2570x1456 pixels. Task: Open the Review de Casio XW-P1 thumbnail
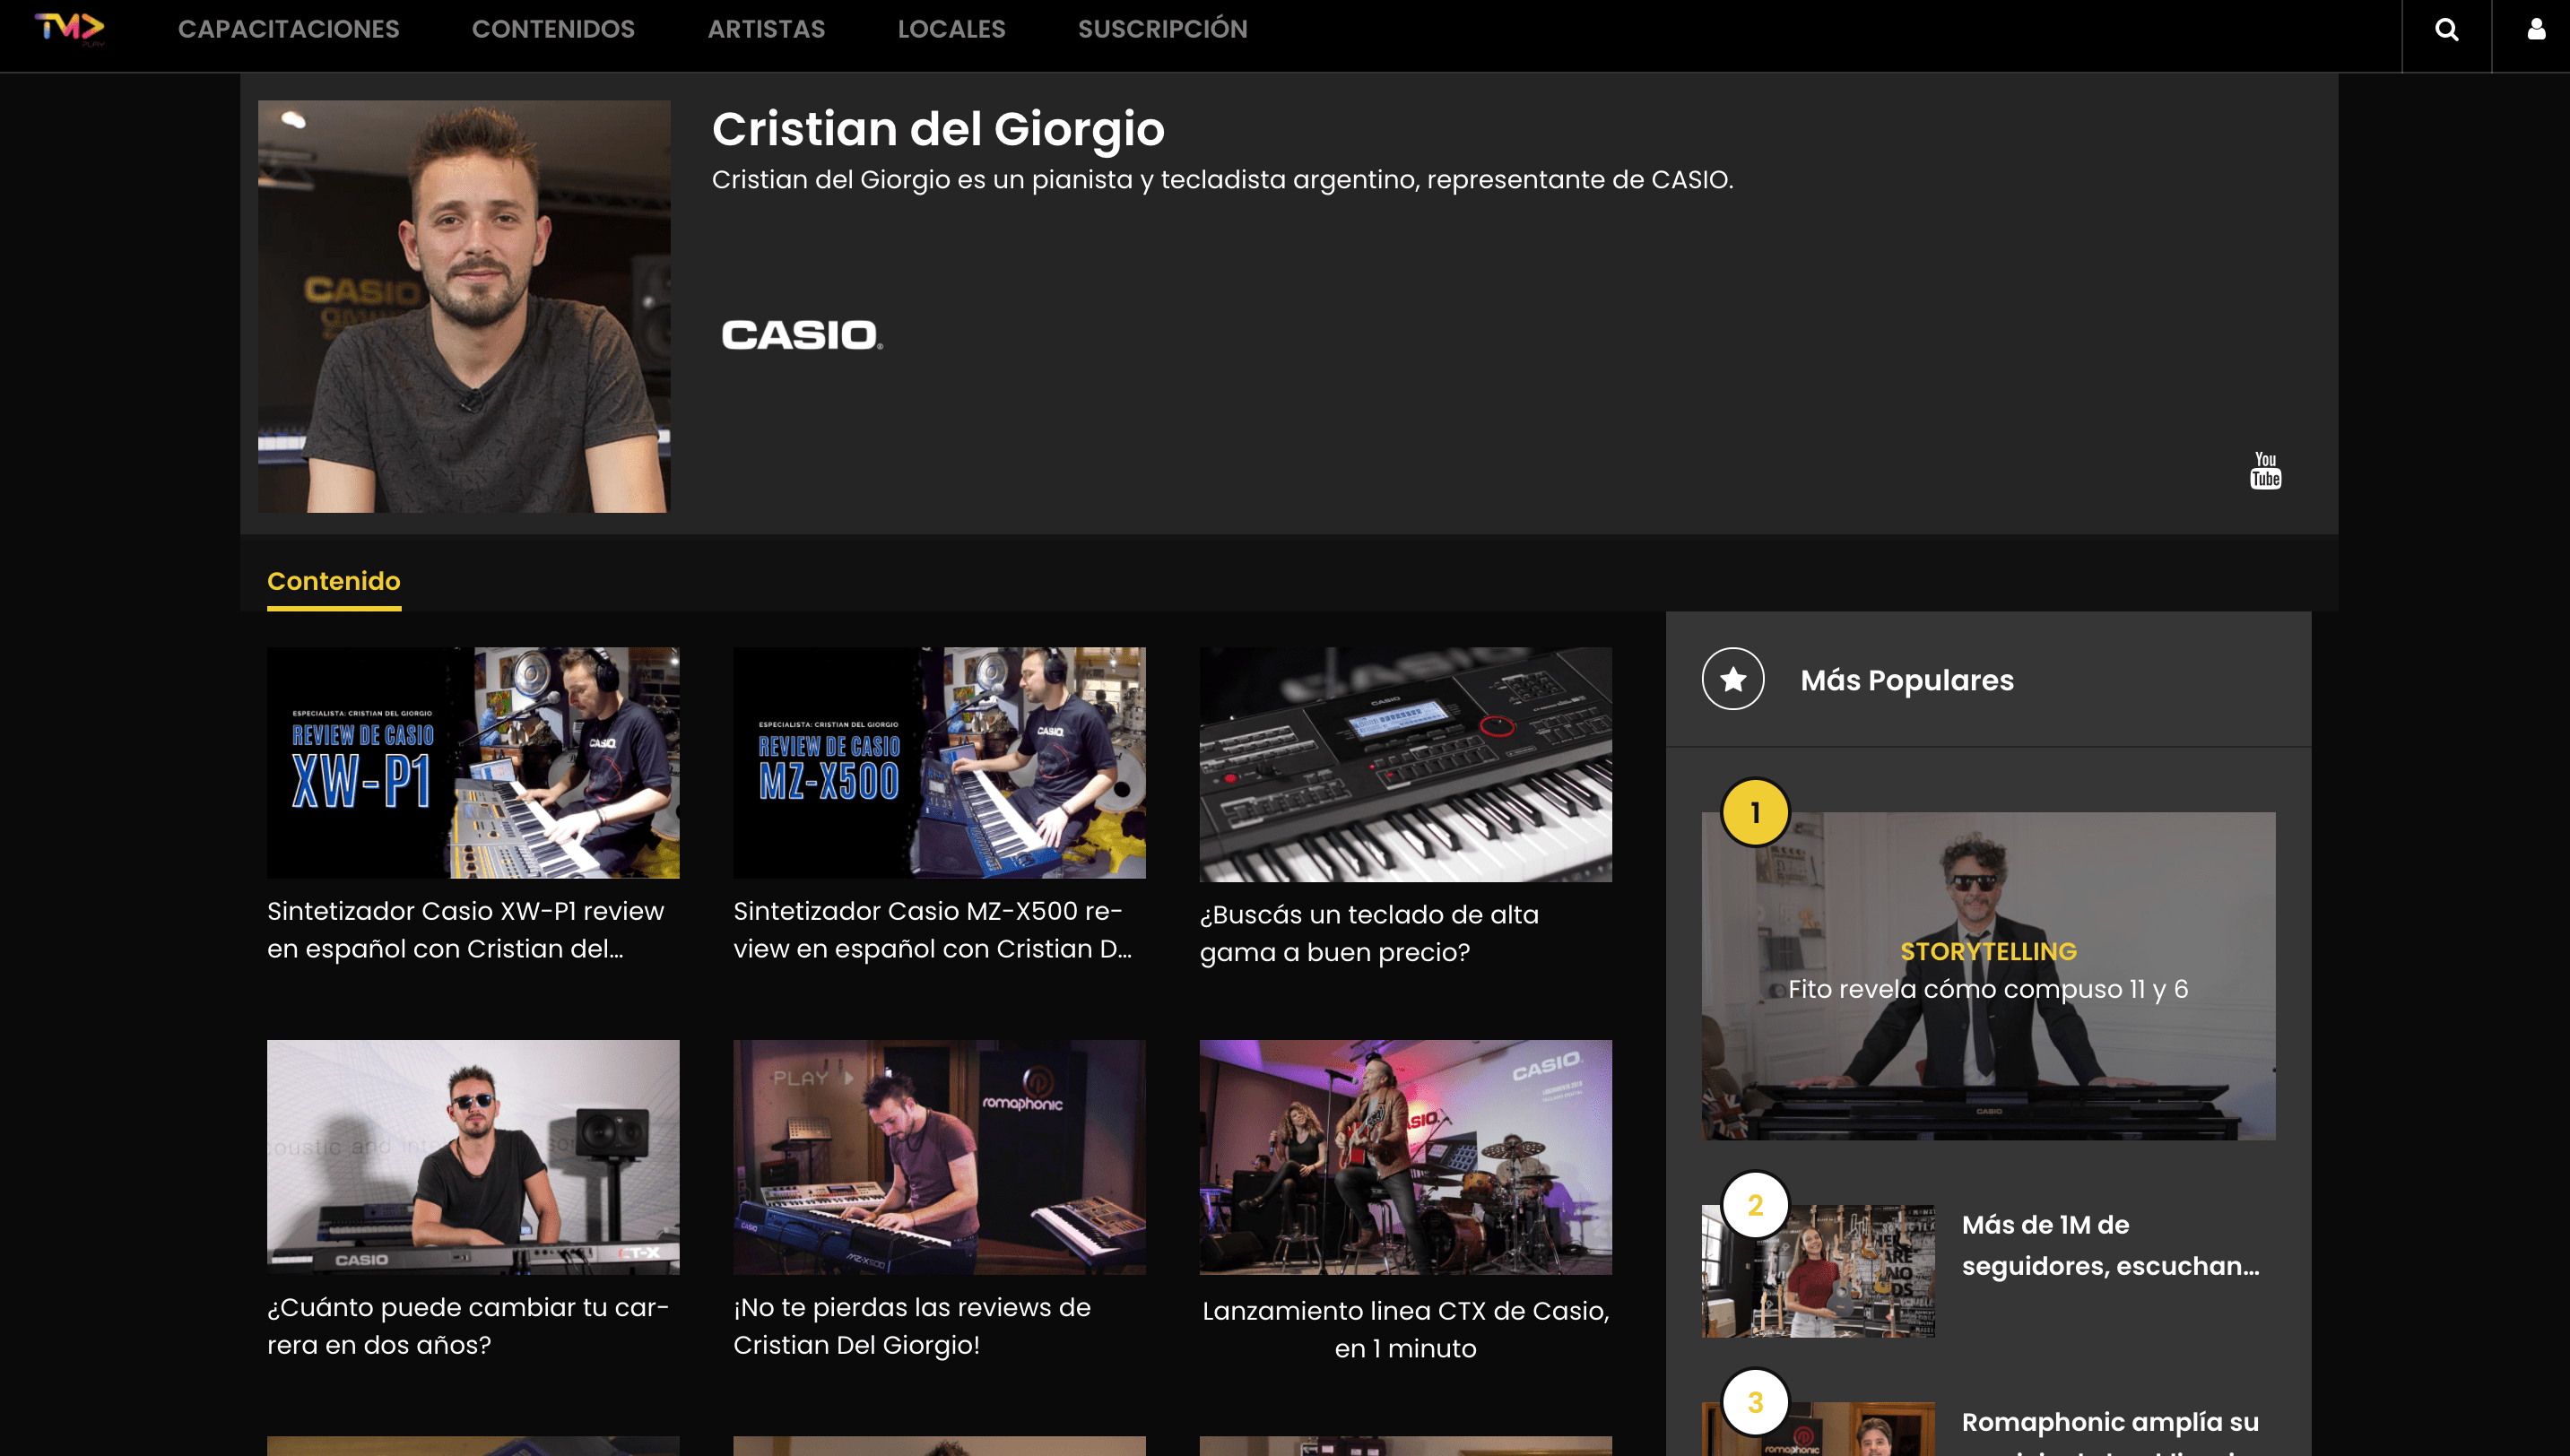(473, 763)
